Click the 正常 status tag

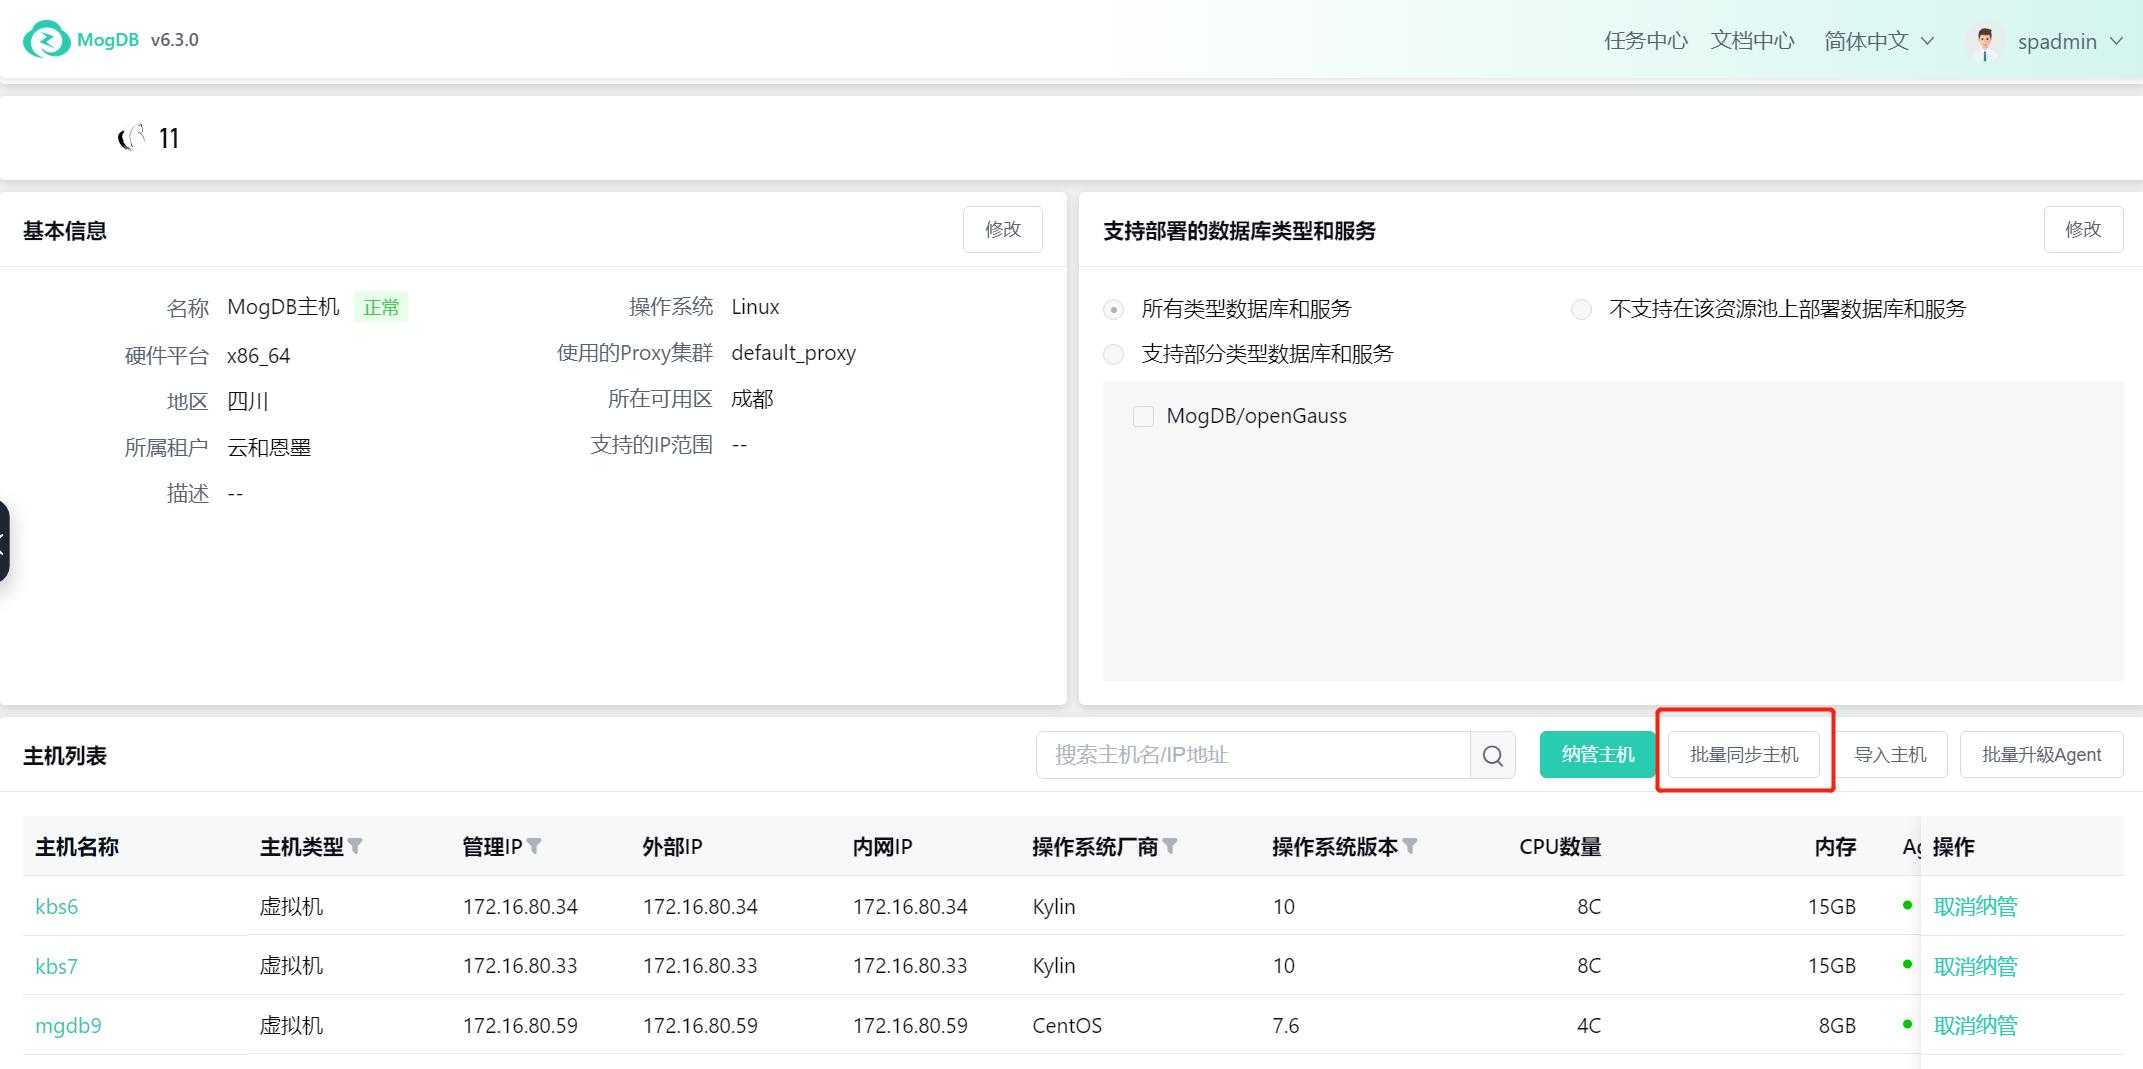tap(381, 307)
